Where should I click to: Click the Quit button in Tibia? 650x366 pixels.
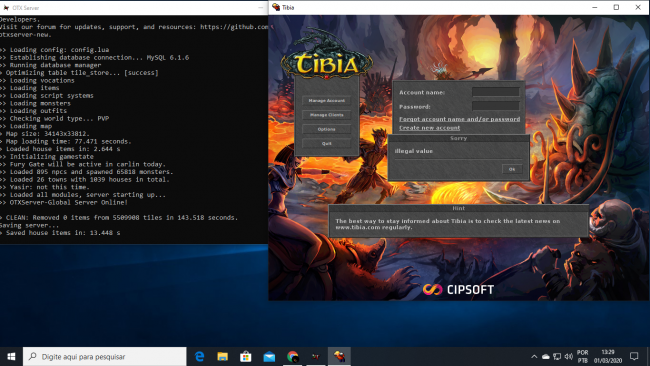tap(327, 143)
